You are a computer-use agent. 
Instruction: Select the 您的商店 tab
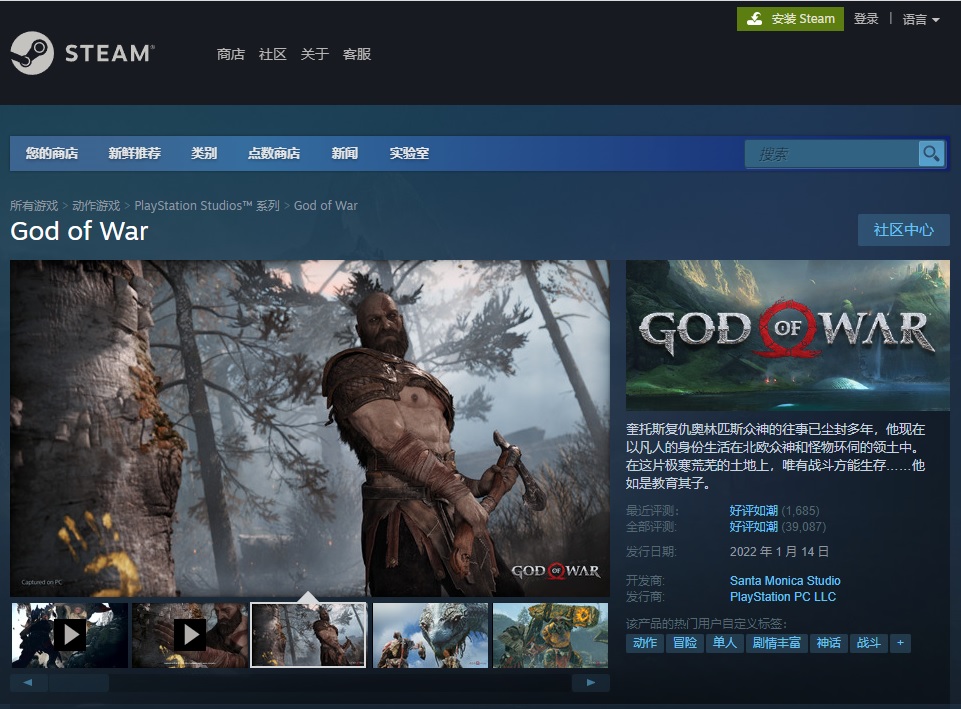pyautogui.click(x=52, y=153)
